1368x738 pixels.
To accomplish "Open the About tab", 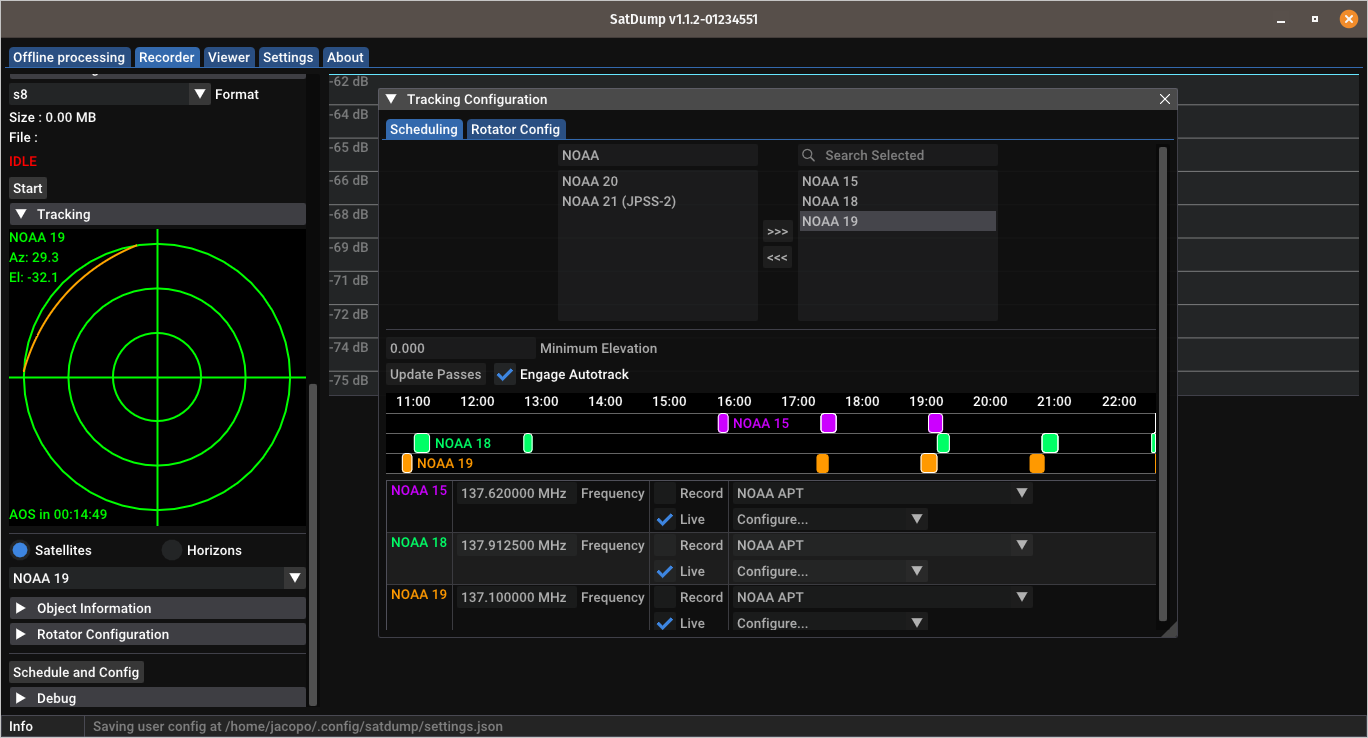I will point(346,57).
